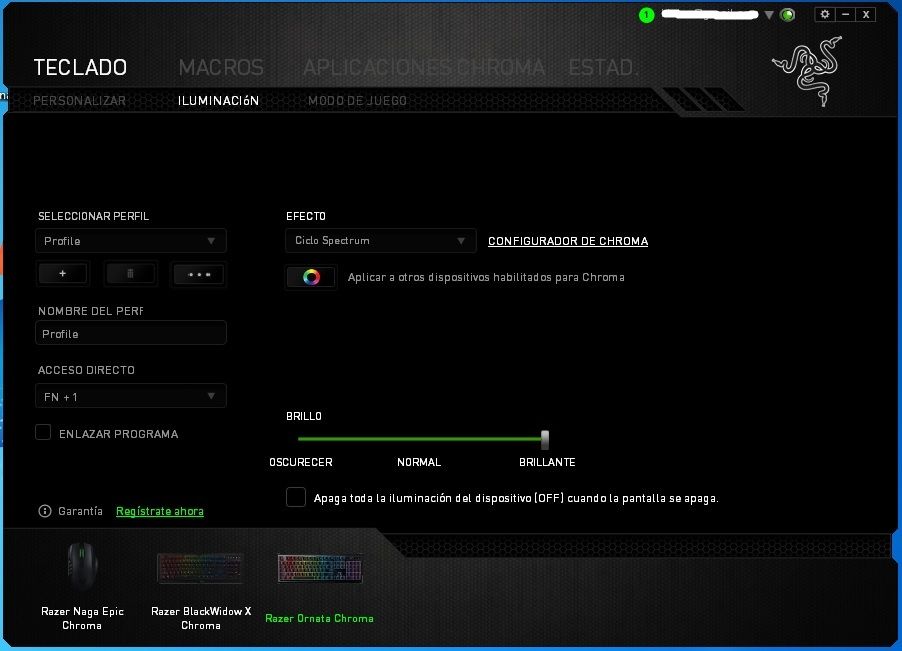Enable the Enlazar Programa checkbox
The height and width of the screenshot is (651, 902).
pyautogui.click(x=43, y=433)
